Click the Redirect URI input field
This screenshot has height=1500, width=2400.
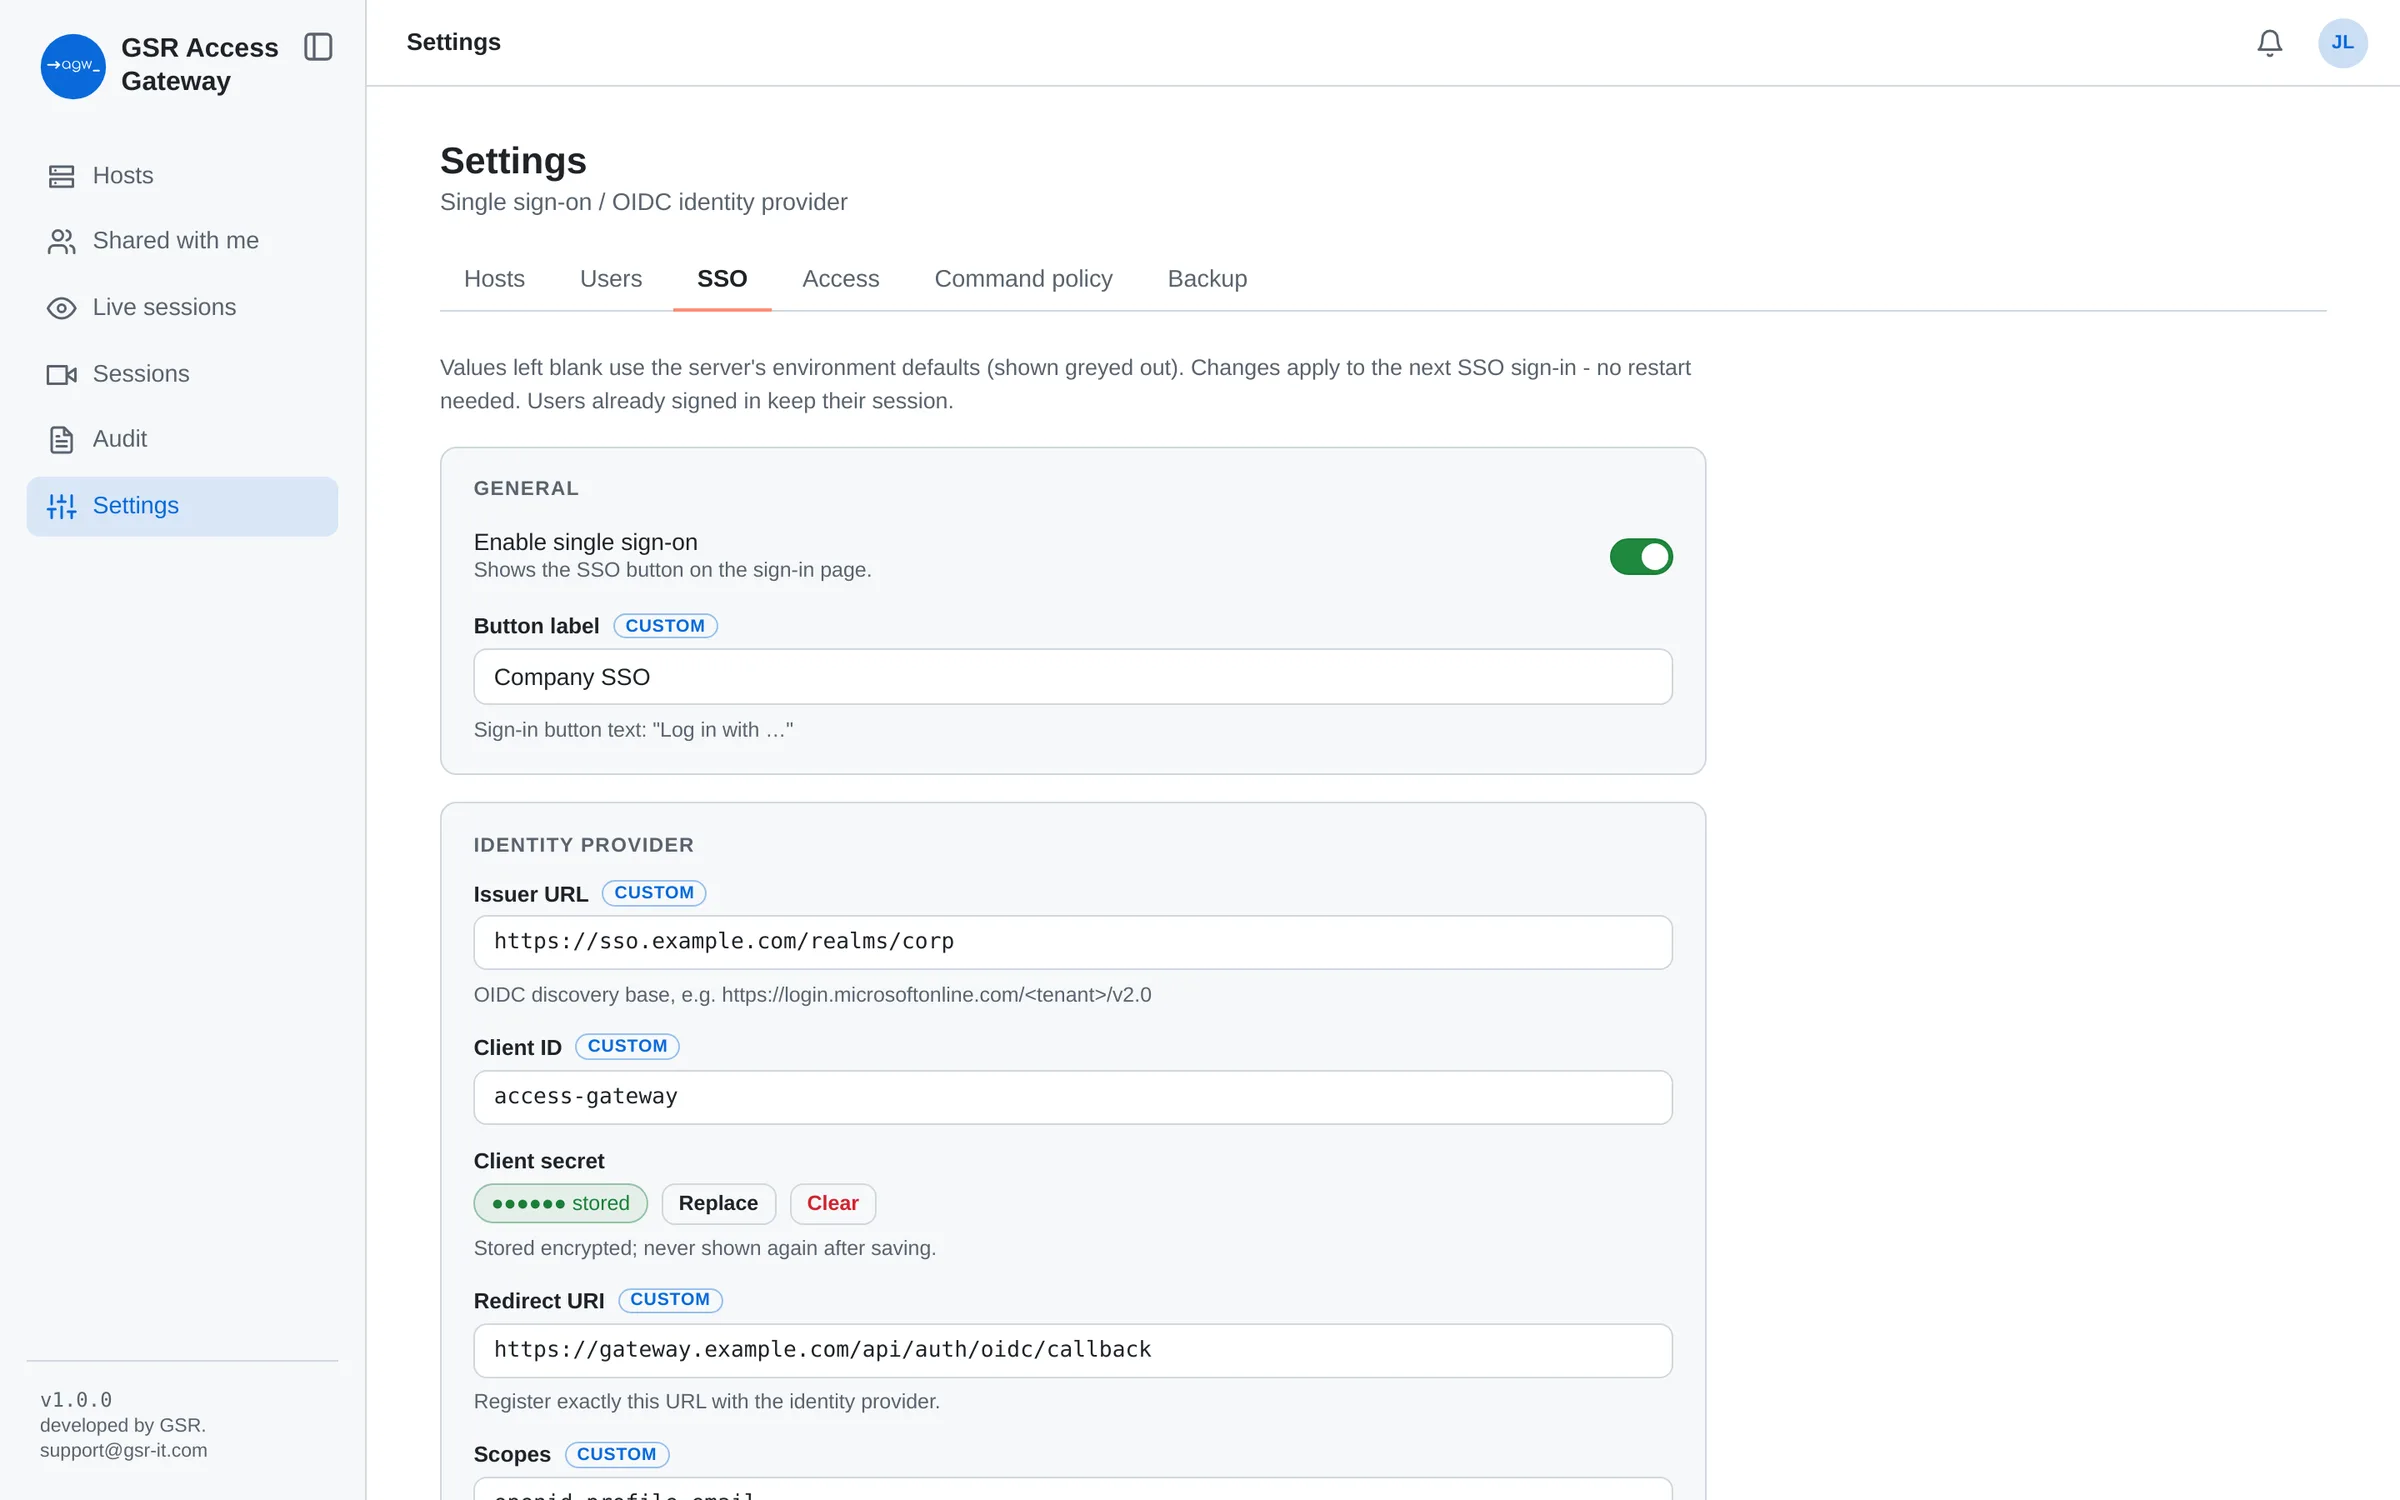tap(1072, 1350)
